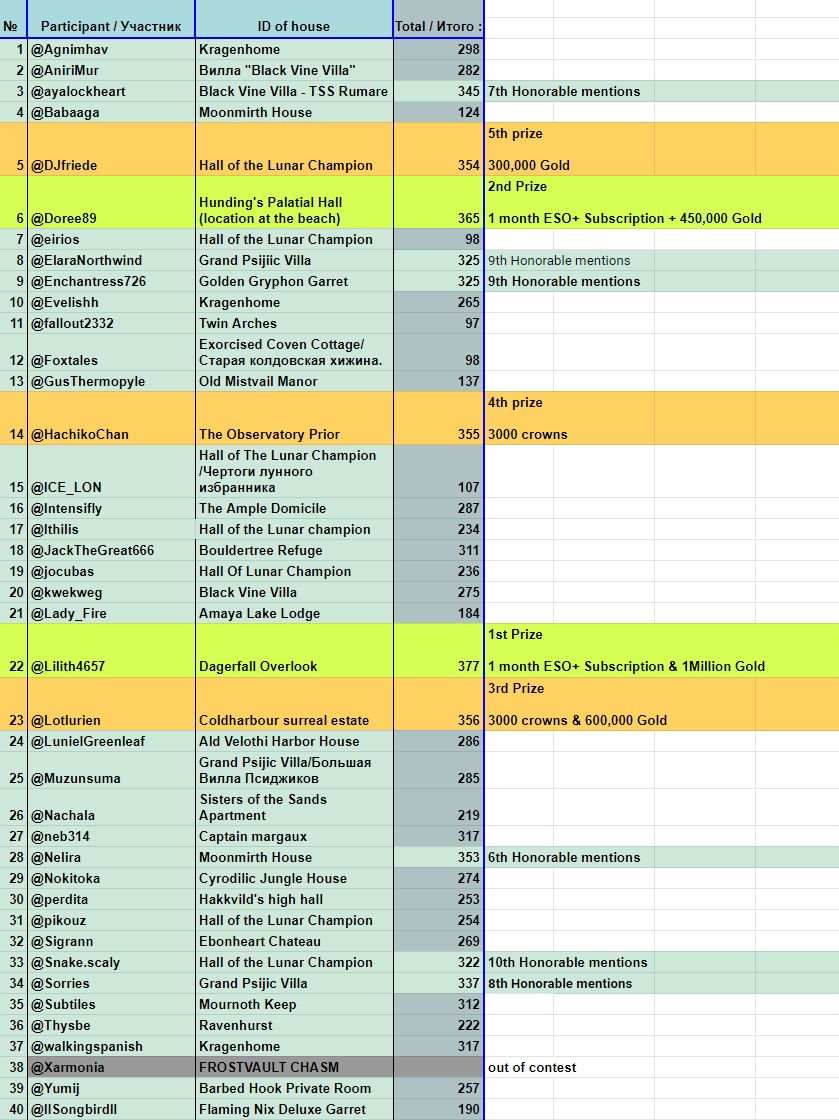Screen dimensions: 839x1120
Task: Click the @HachikoChan cell
Action: point(111,418)
